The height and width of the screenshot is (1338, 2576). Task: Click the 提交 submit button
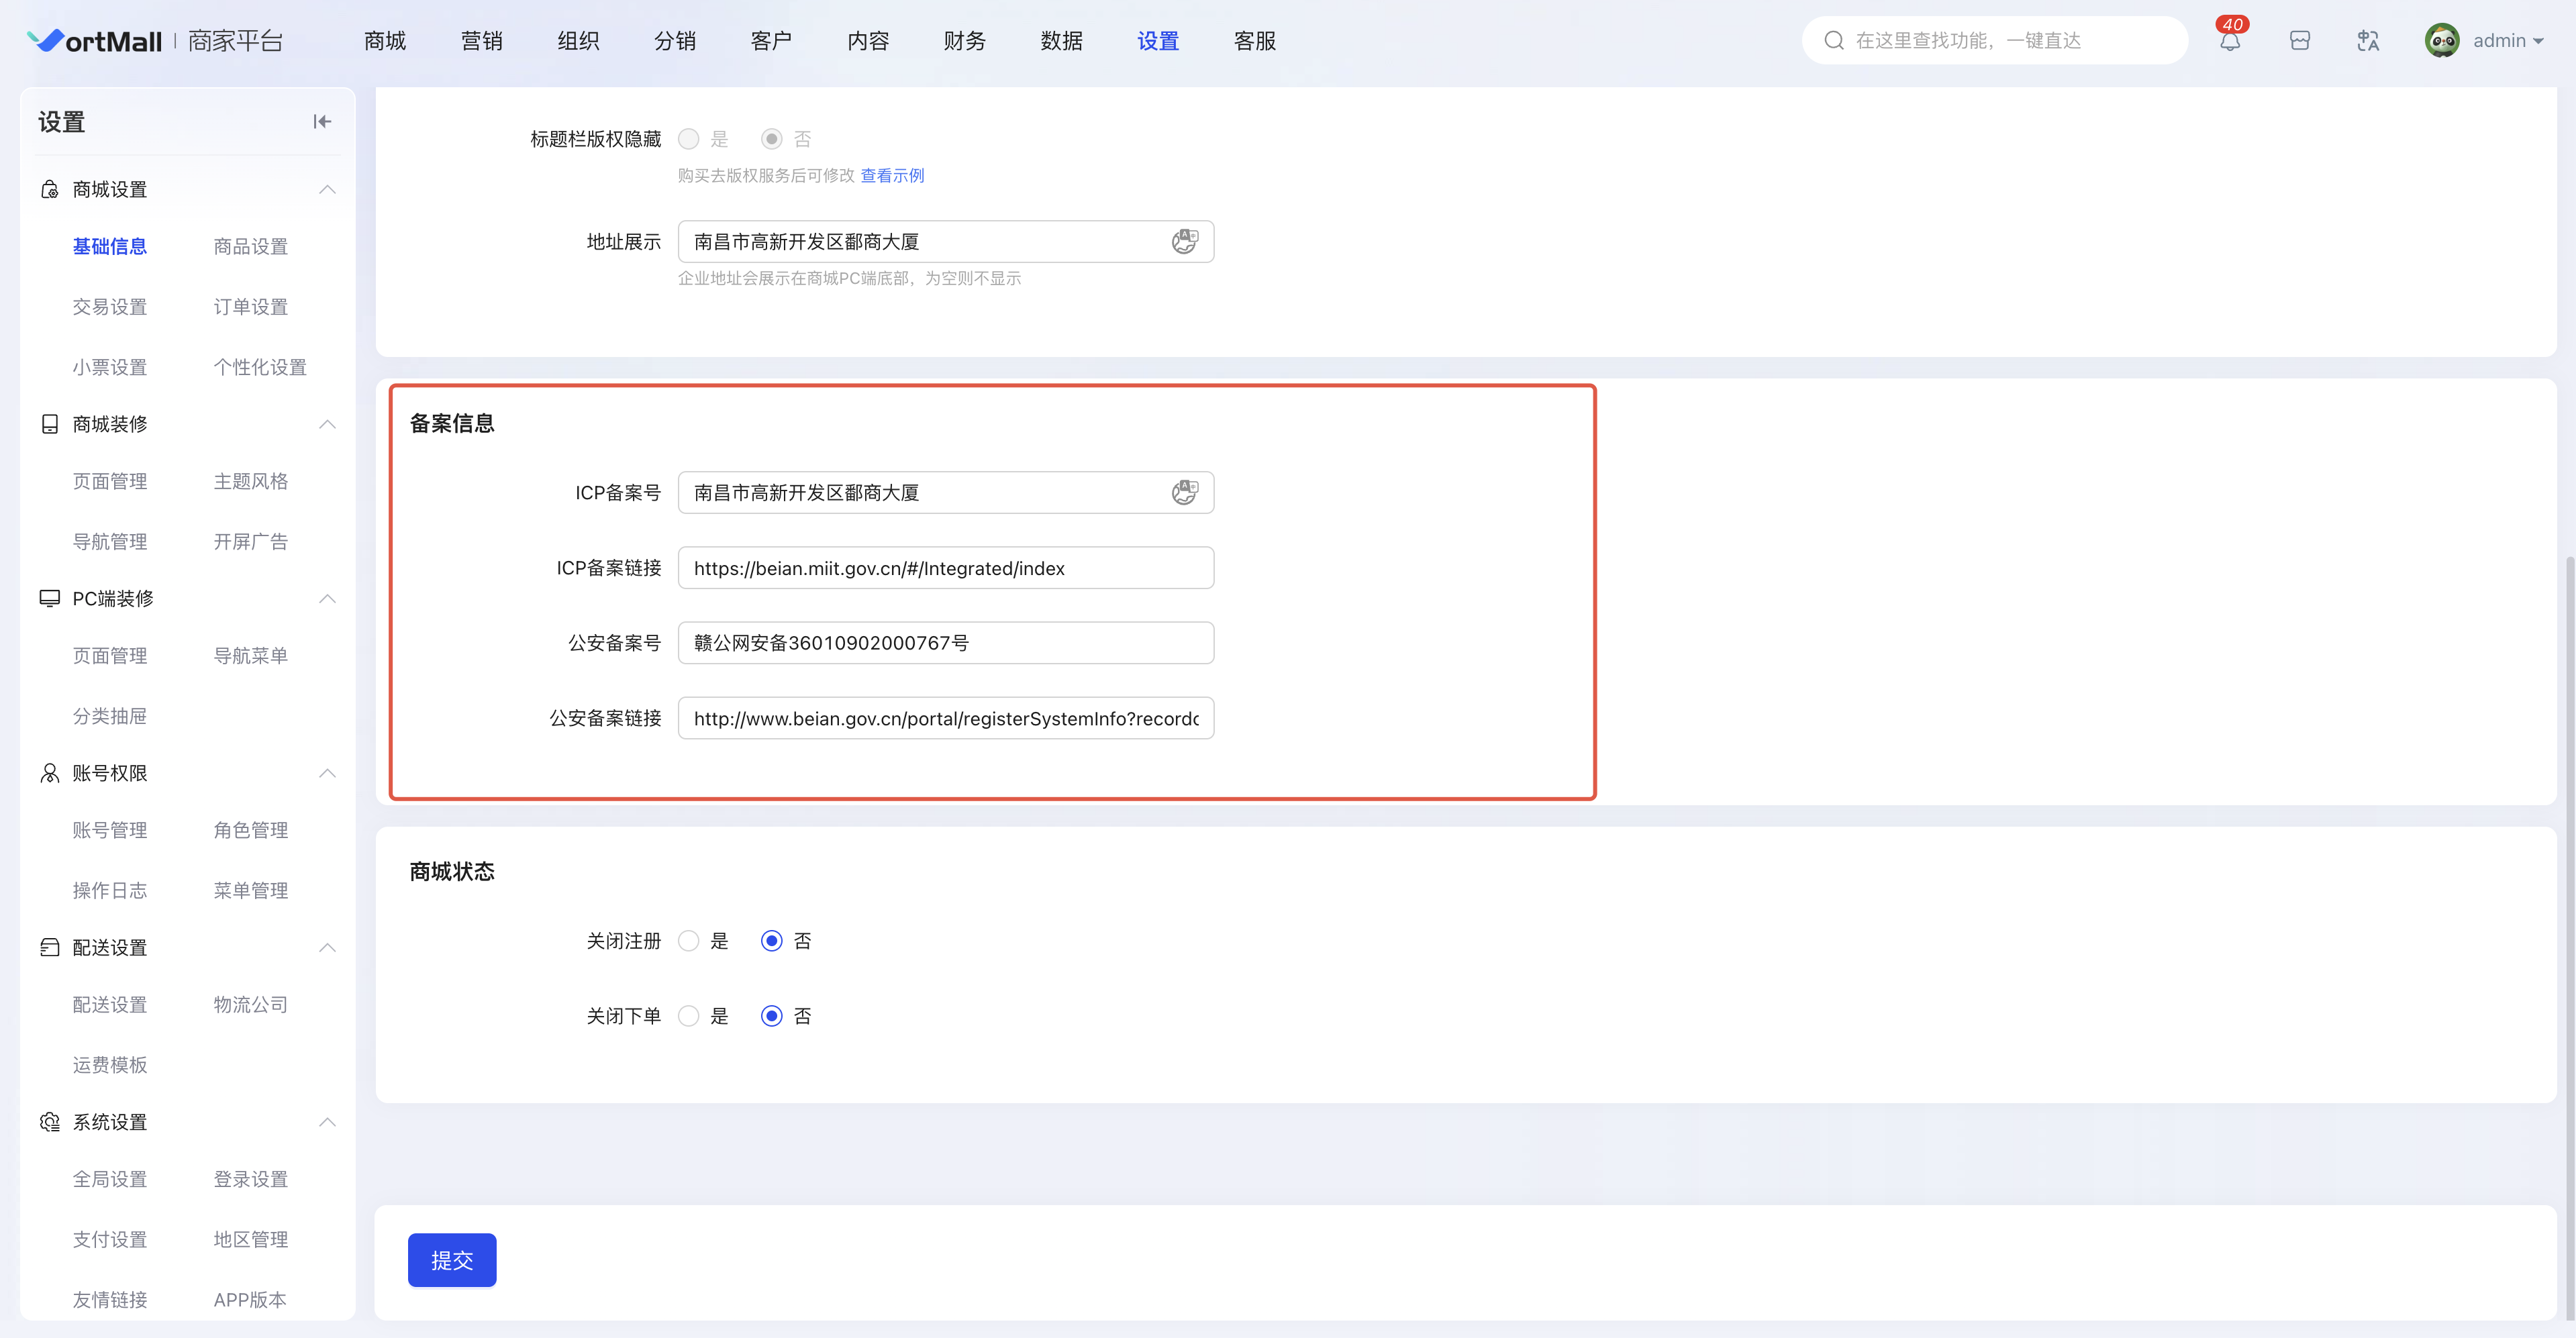(451, 1260)
